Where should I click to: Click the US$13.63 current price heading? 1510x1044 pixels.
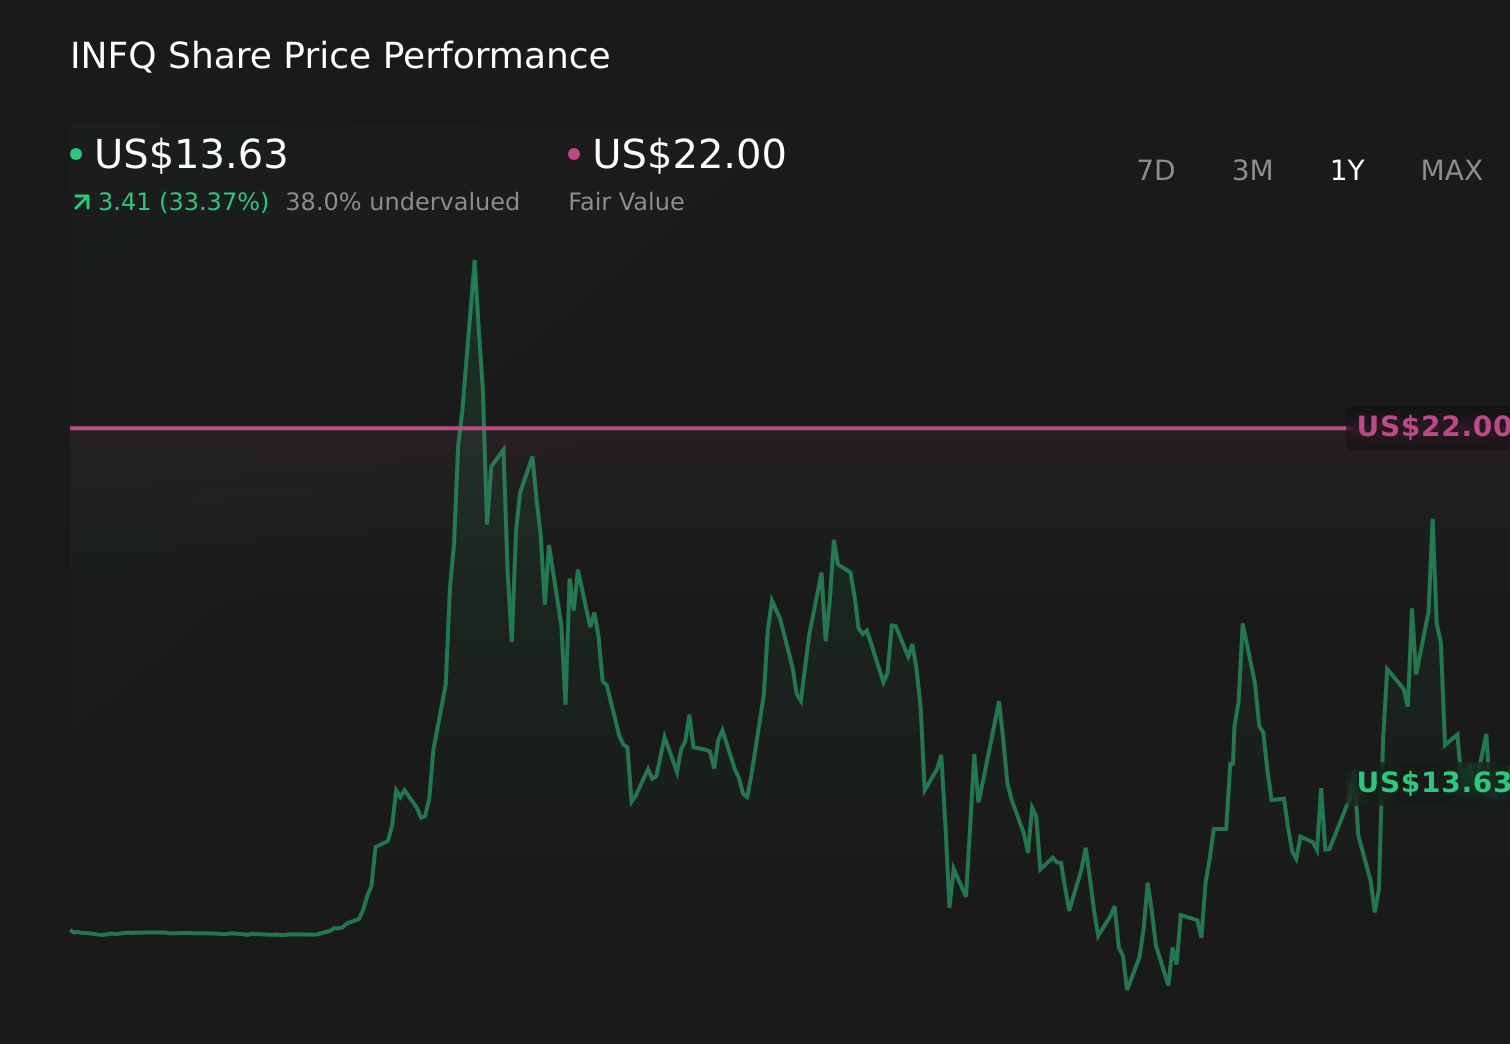pos(191,155)
